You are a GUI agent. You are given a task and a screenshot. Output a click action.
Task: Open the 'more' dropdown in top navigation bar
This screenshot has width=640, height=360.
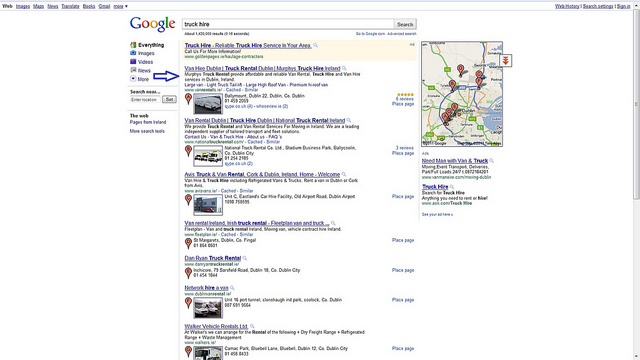pos(120,6)
